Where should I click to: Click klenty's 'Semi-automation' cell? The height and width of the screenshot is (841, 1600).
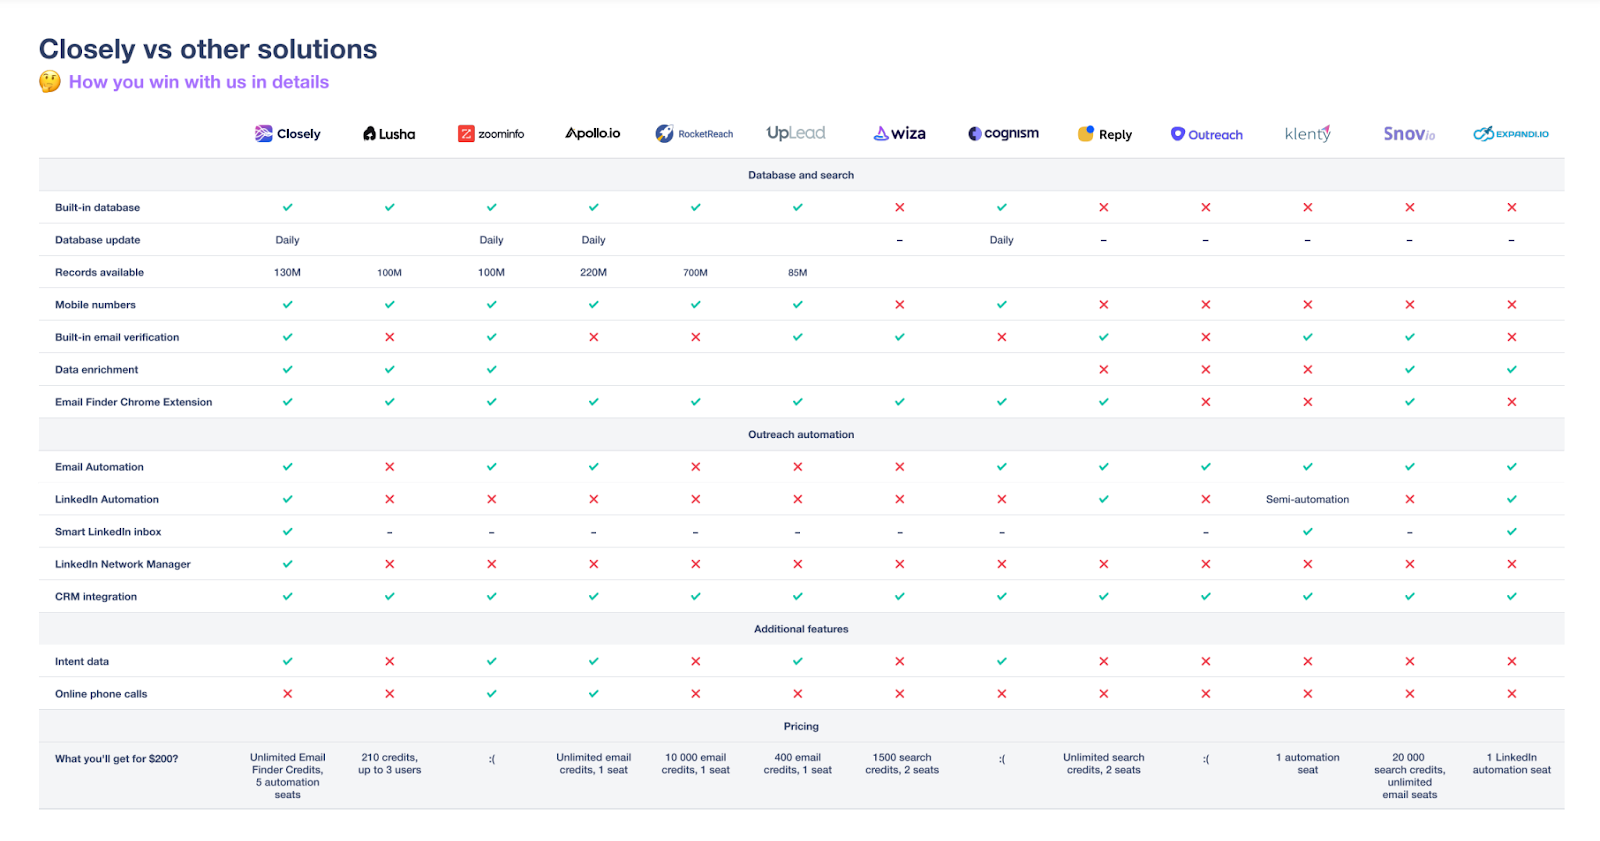coord(1308,500)
